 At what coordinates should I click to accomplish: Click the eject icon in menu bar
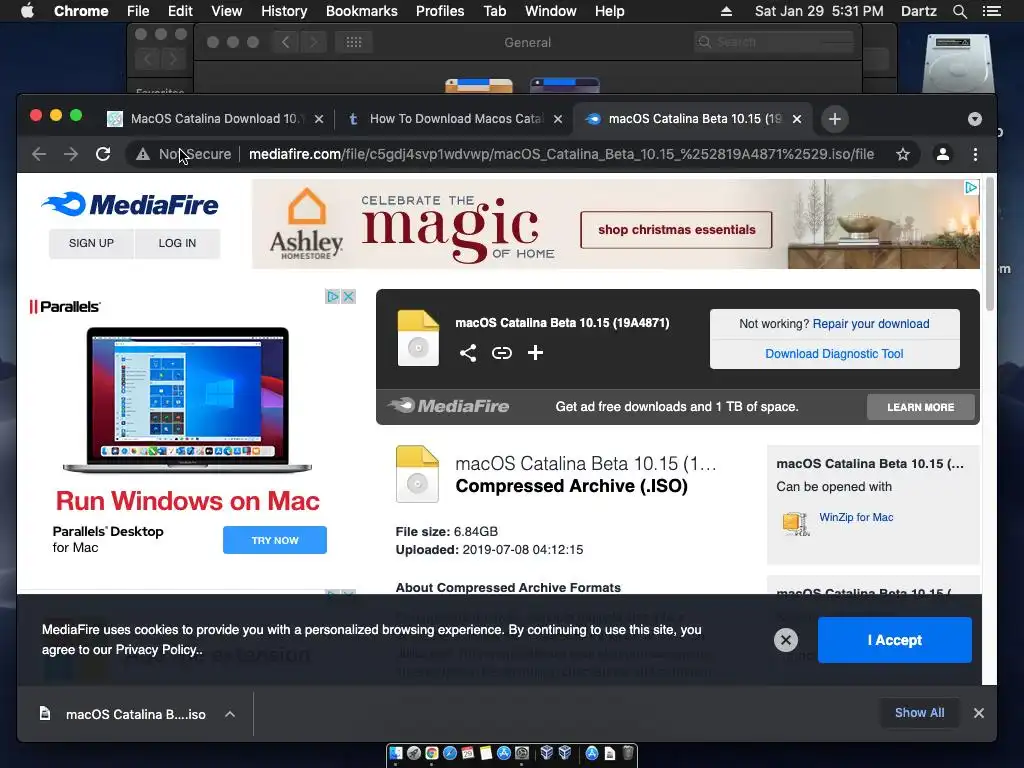point(726,11)
